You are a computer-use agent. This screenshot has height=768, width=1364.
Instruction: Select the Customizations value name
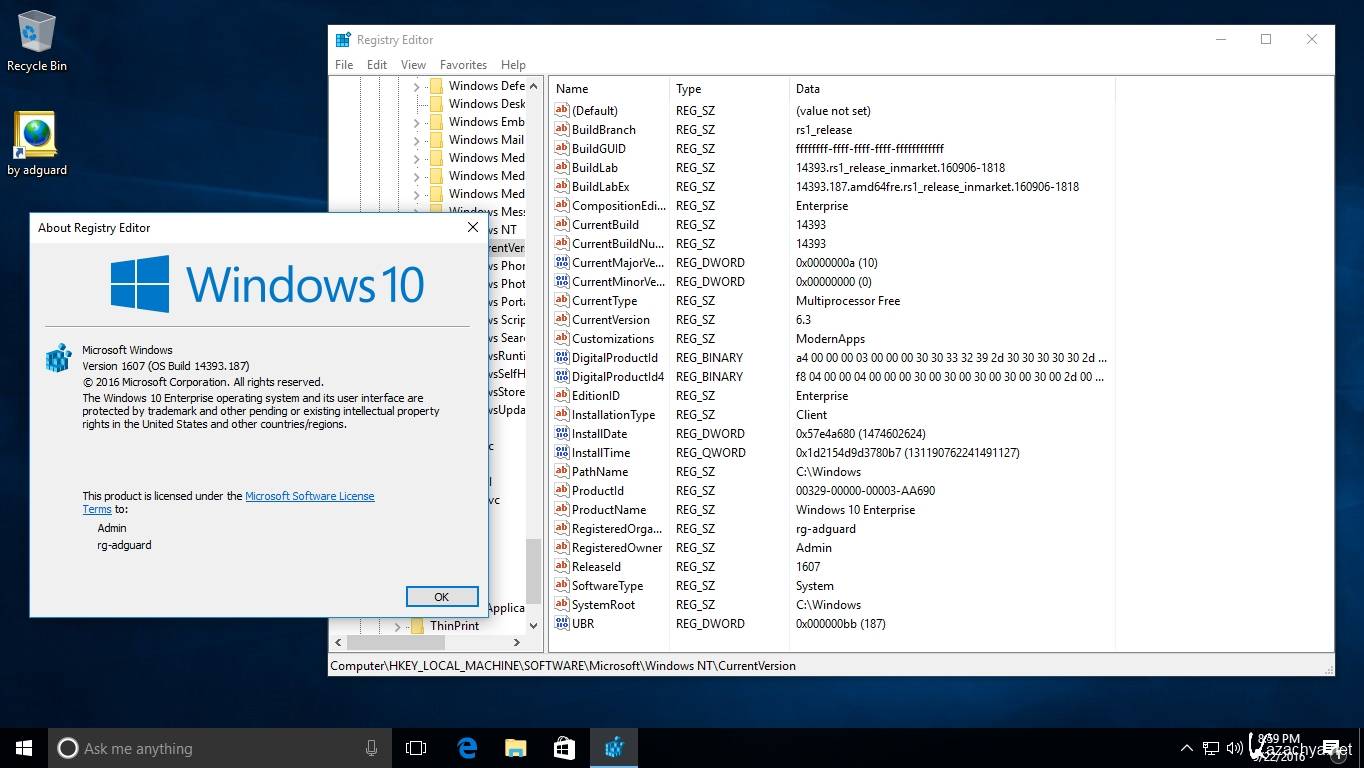coord(613,339)
